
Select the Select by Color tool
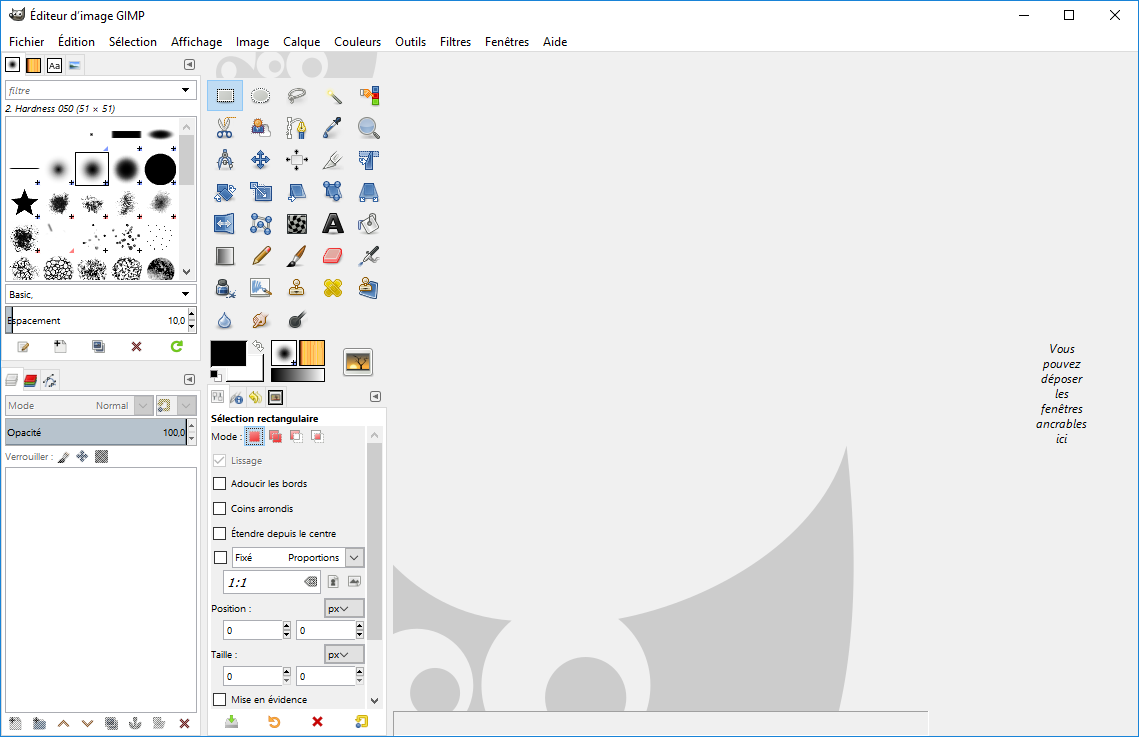[x=369, y=96]
